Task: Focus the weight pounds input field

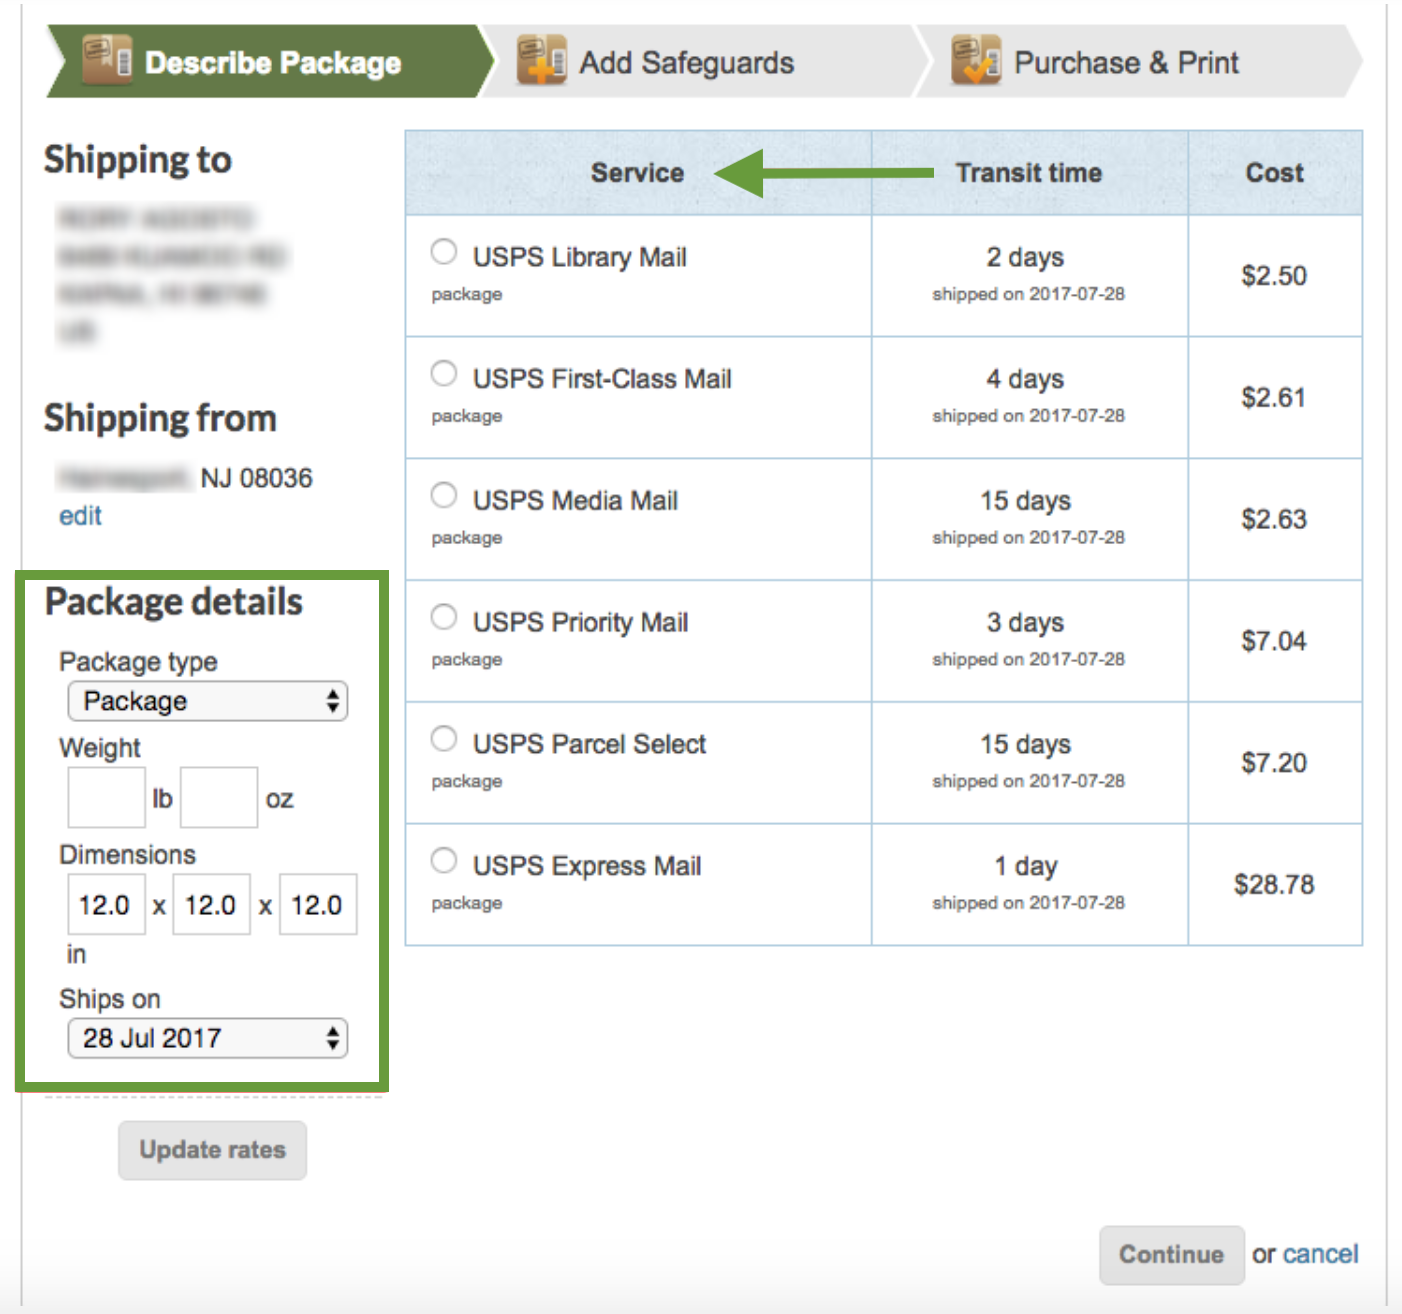Action: click(106, 797)
